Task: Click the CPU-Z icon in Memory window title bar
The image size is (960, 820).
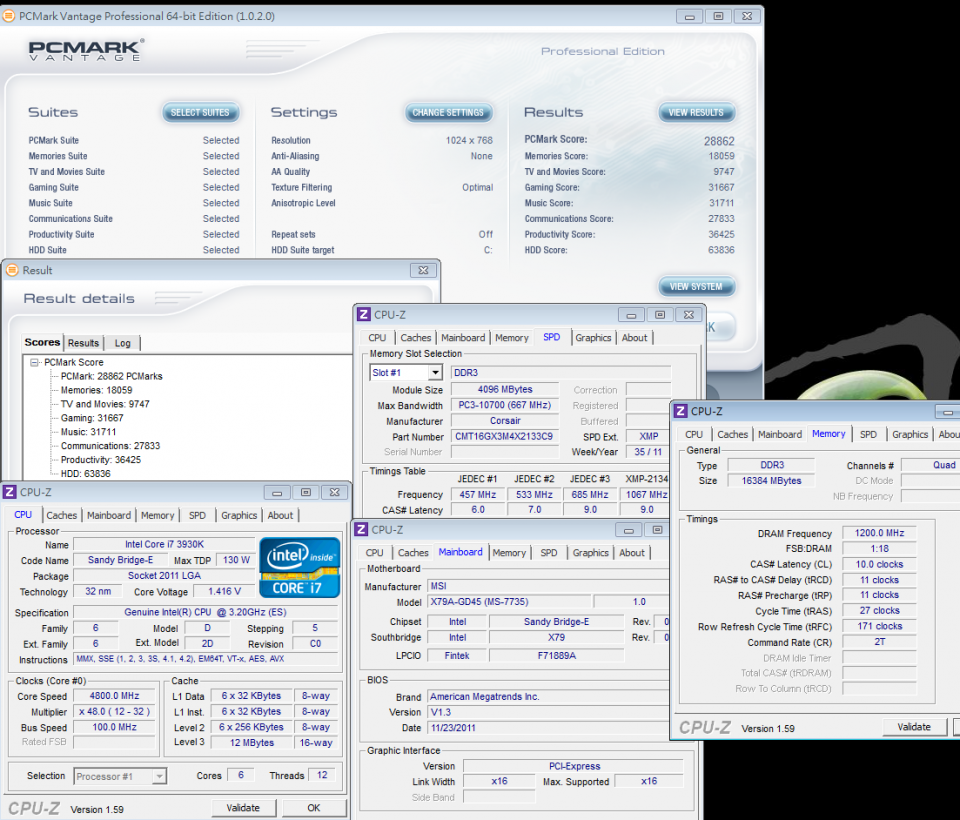Action: point(680,411)
